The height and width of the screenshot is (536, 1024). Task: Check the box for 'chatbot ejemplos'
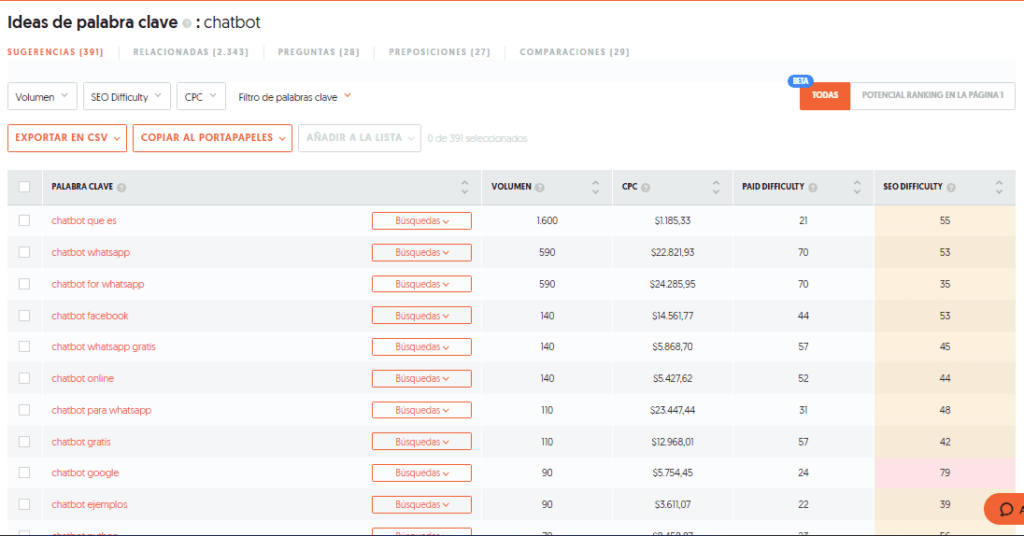[24, 504]
